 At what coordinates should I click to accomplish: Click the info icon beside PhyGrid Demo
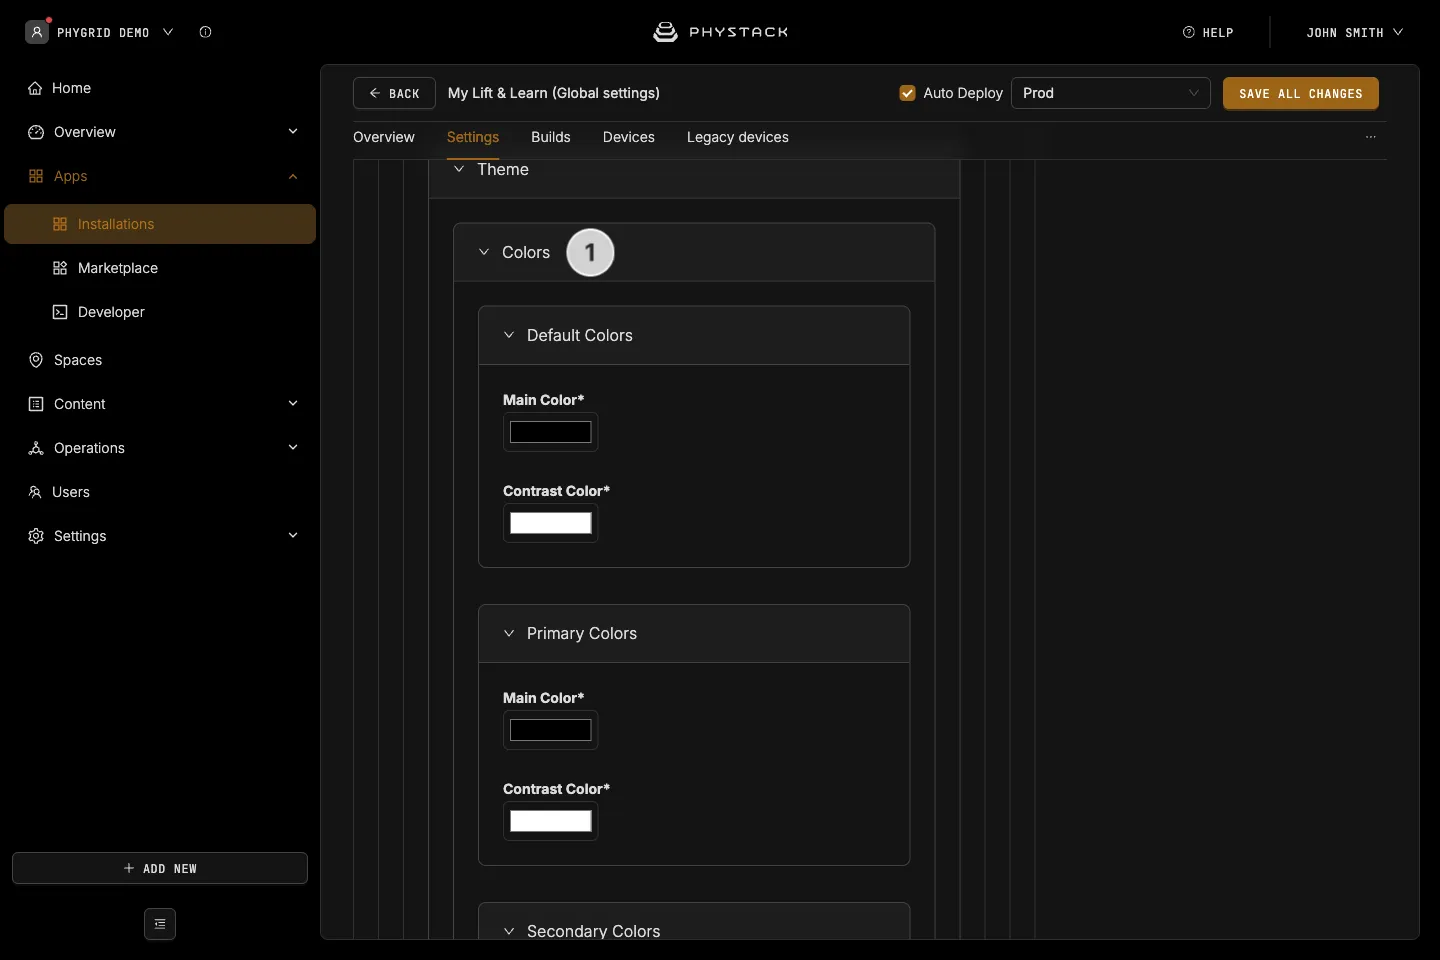click(205, 32)
